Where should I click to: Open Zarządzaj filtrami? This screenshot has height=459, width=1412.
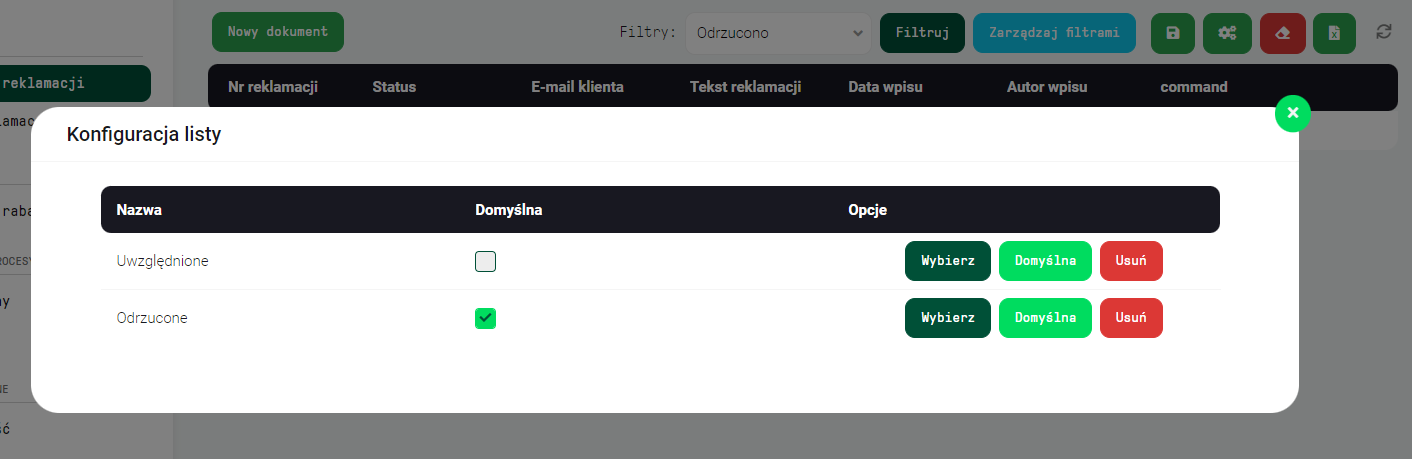(x=1054, y=33)
